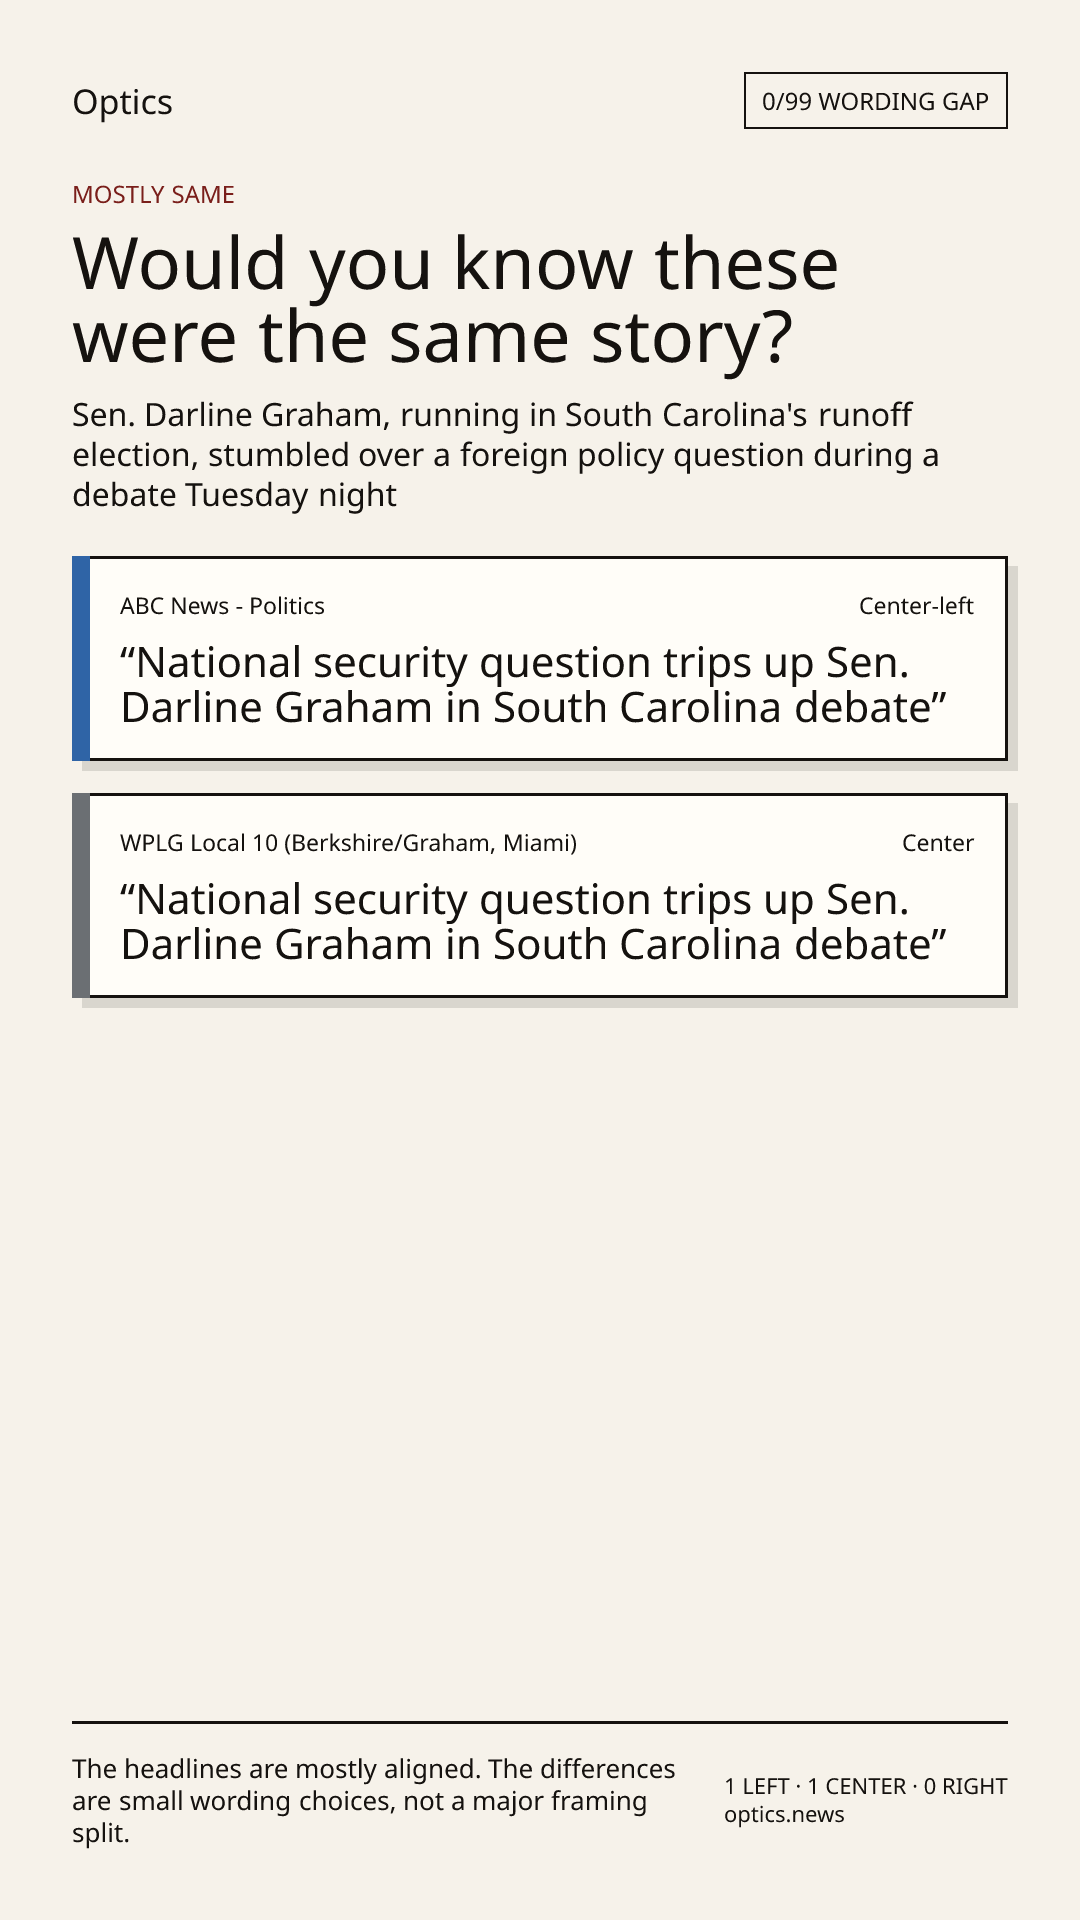The image size is (1080, 1920).
Task: Open the ABC News - Politics card
Action: 540,658
